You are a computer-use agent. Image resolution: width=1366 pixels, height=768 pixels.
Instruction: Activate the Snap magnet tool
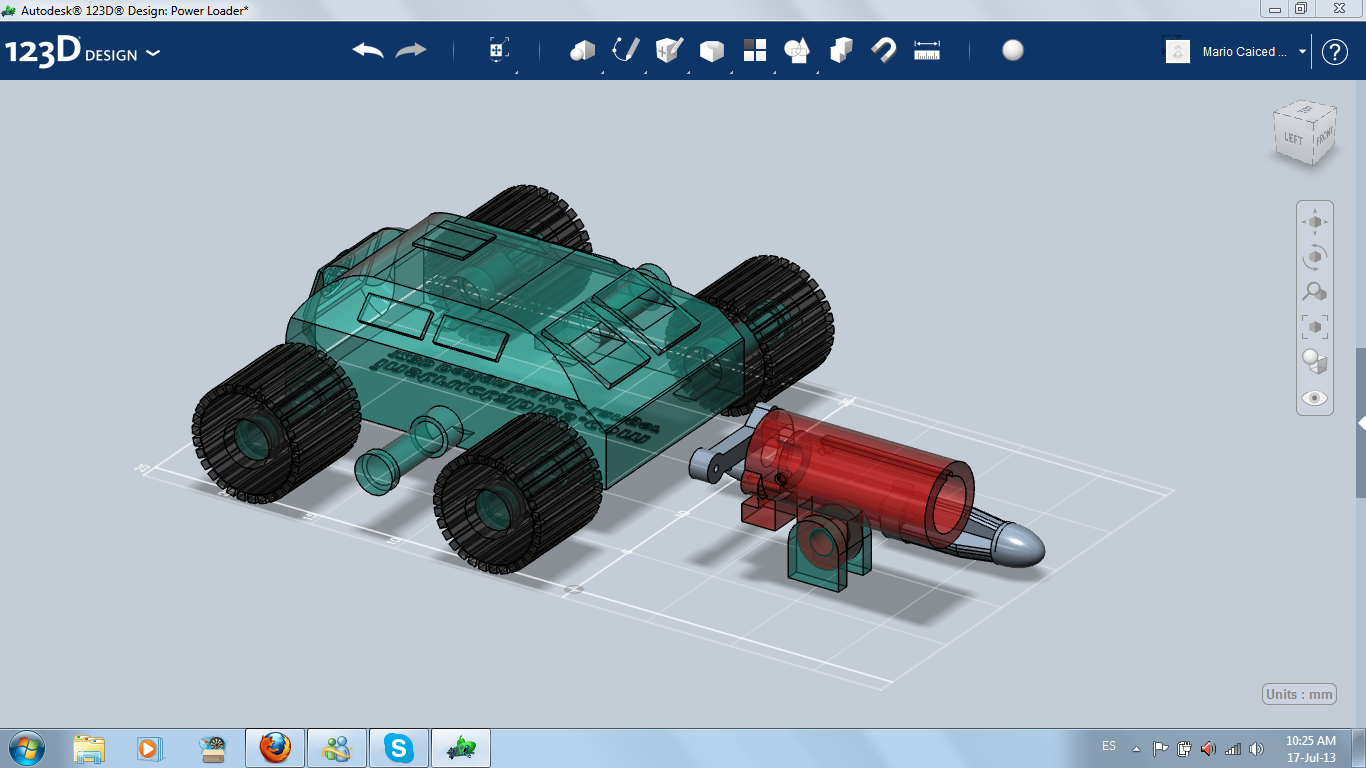point(884,50)
